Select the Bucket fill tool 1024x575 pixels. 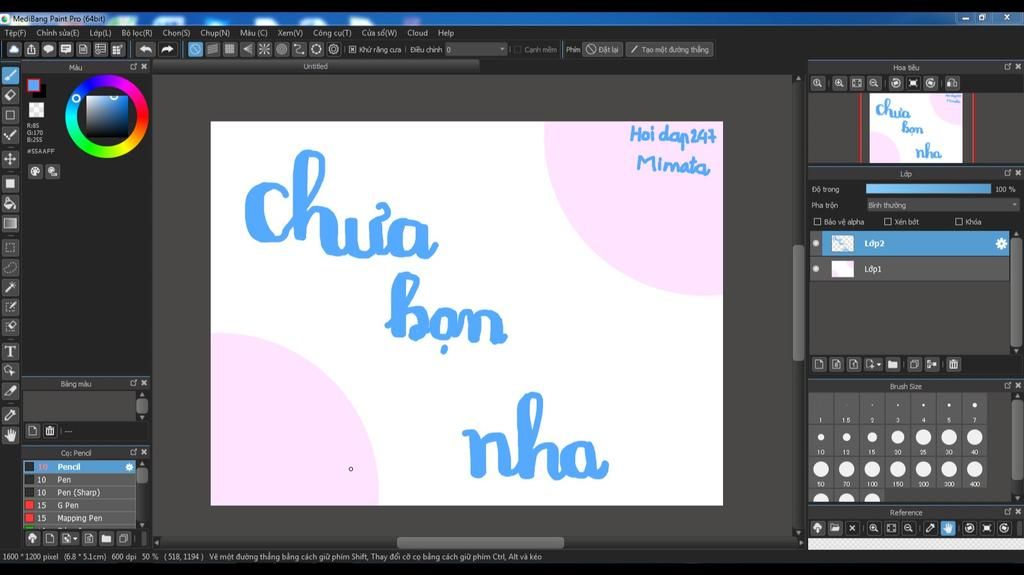(x=10, y=203)
